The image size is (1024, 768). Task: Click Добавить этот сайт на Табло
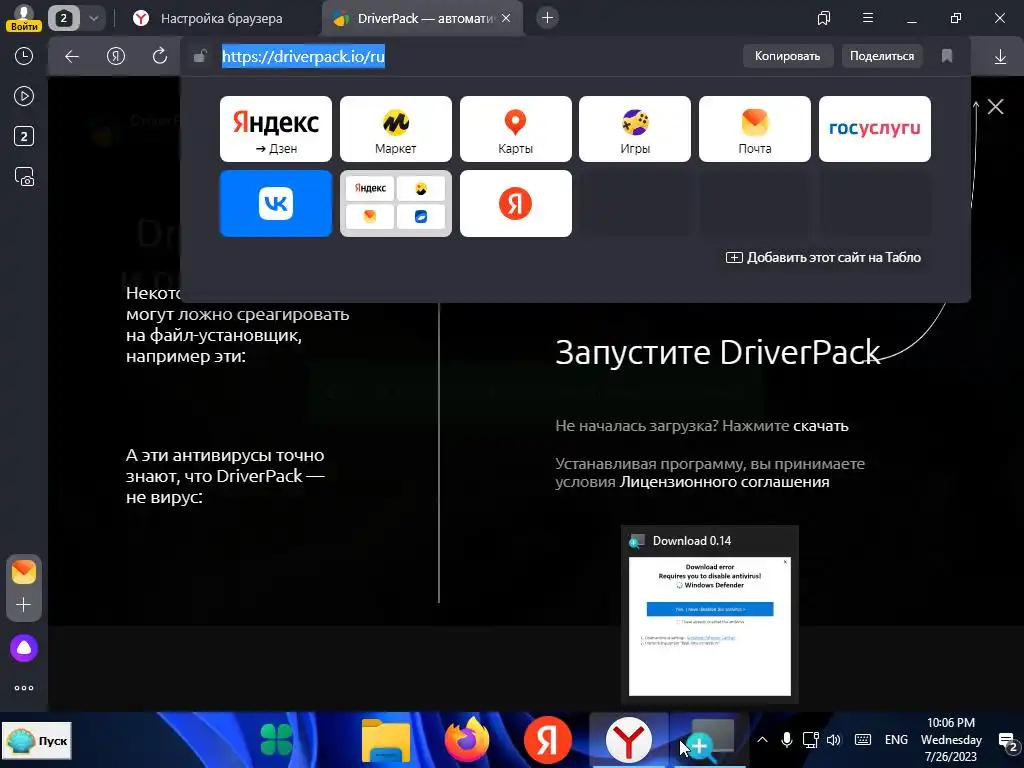click(824, 257)
